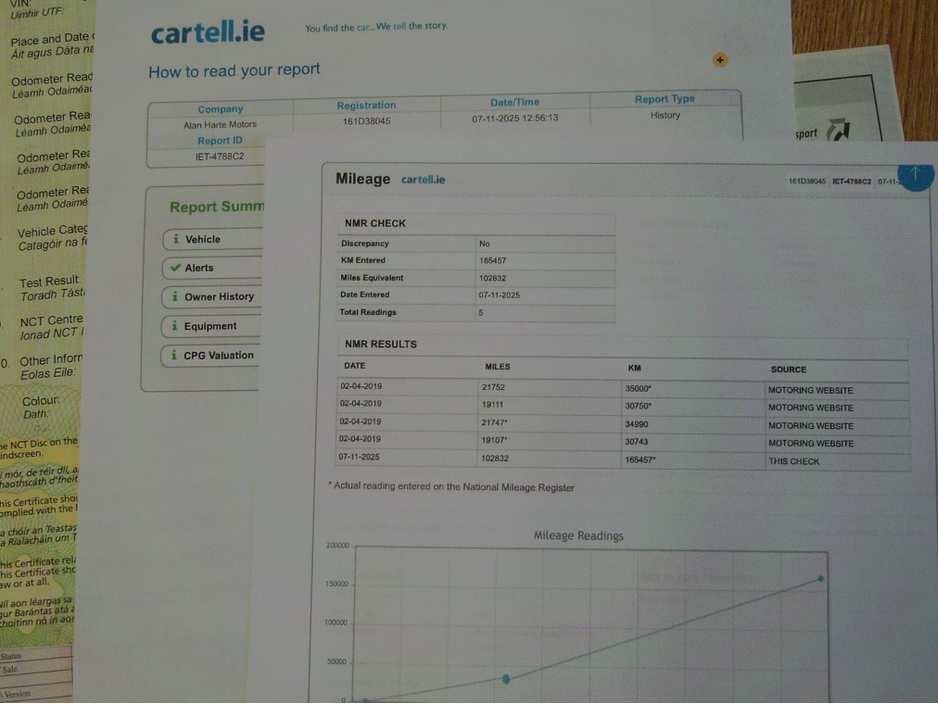
Task: Click the yellow plus icon
Action: coord(720,60)
